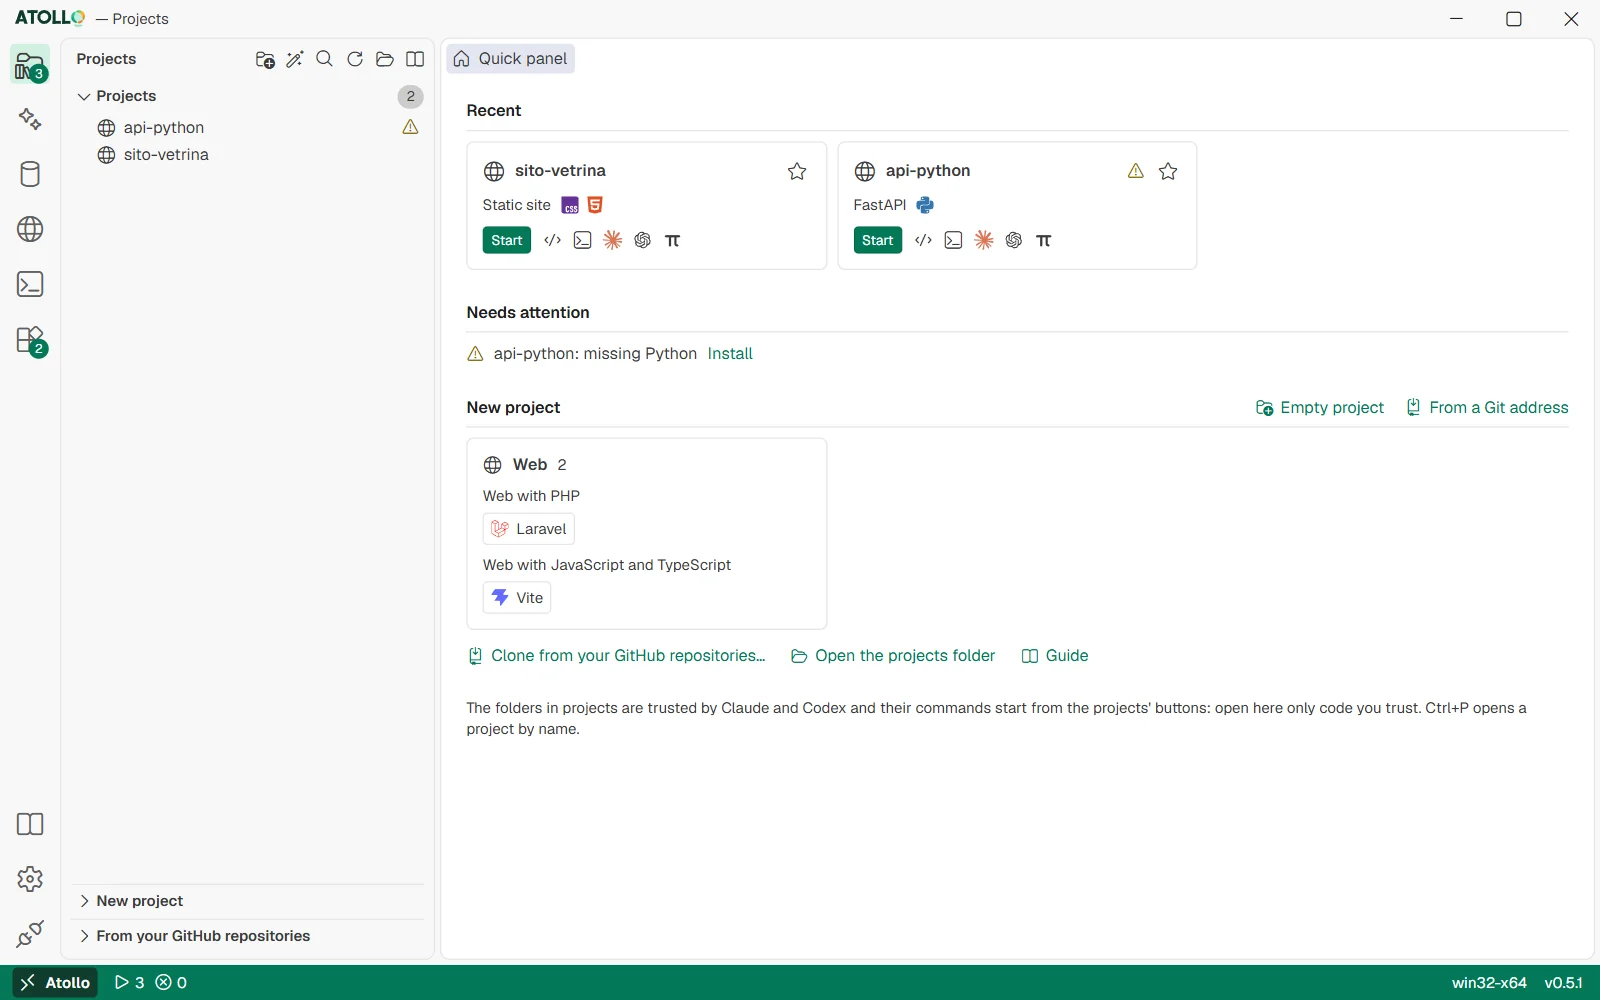Open sito-vetrina in code editor

552,240
